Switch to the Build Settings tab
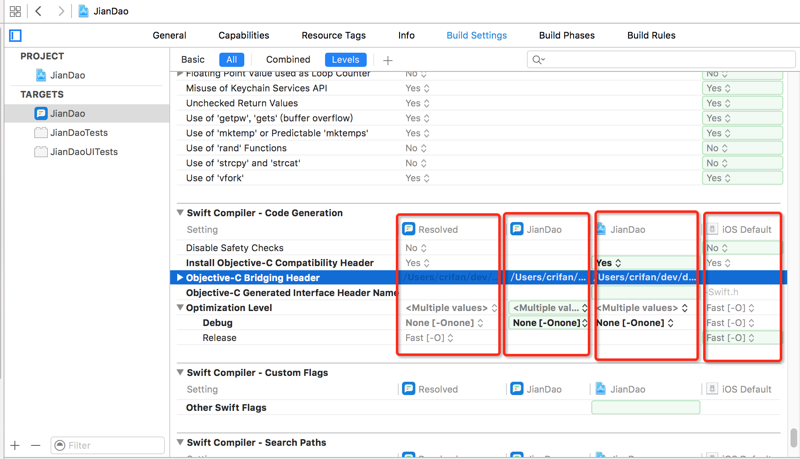This screenshot has height=459, width=800. coord(477,35)
